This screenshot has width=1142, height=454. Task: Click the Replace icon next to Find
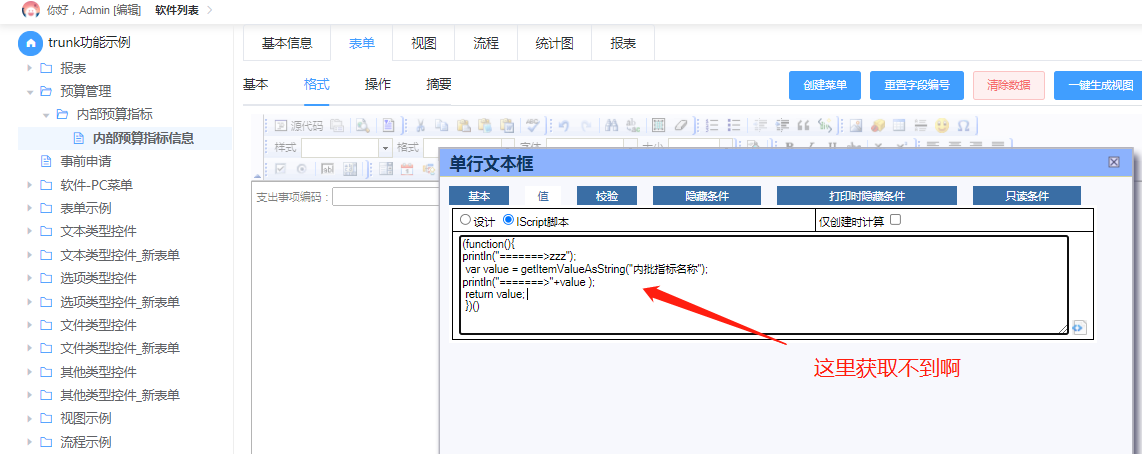(633, 125)
